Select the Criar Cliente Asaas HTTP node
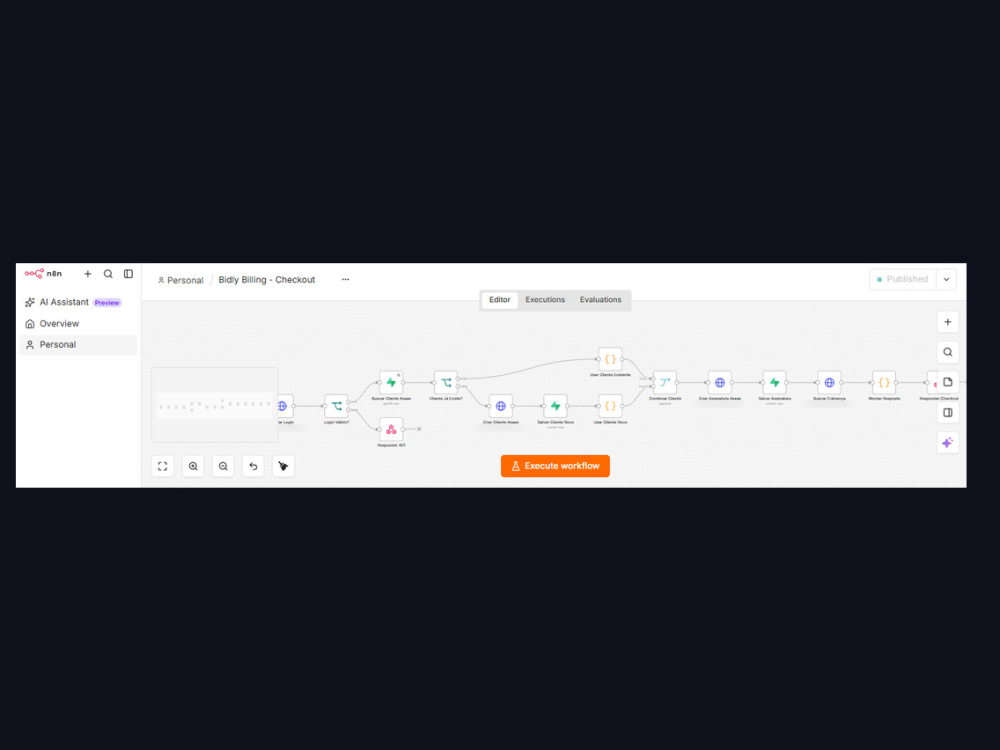The image size is (1000, 750). 501,406
